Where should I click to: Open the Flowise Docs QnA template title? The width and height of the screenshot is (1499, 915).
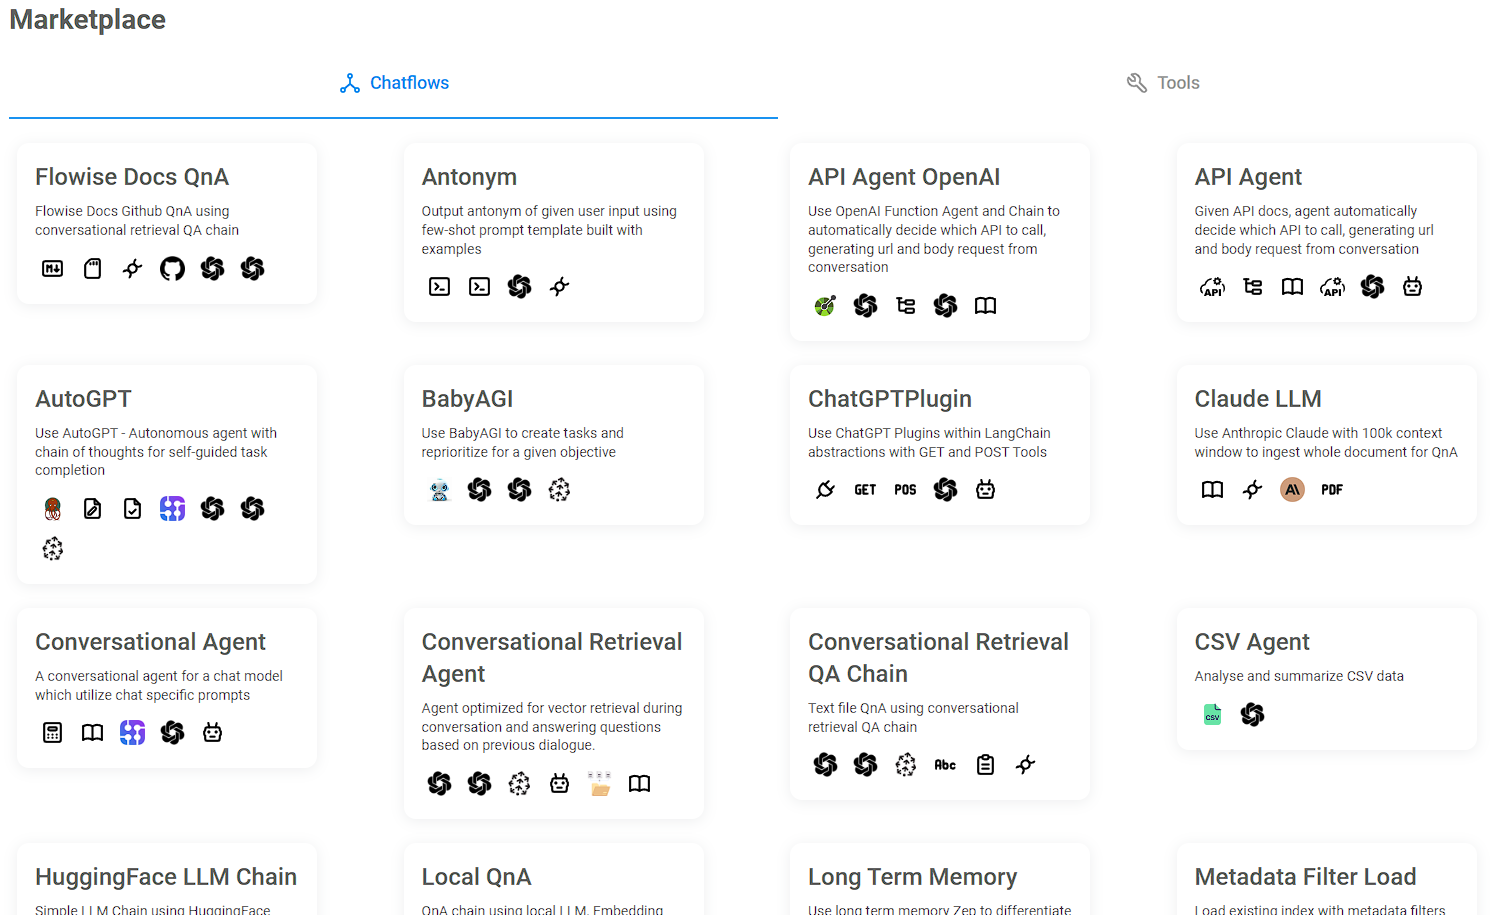[132, 177]
